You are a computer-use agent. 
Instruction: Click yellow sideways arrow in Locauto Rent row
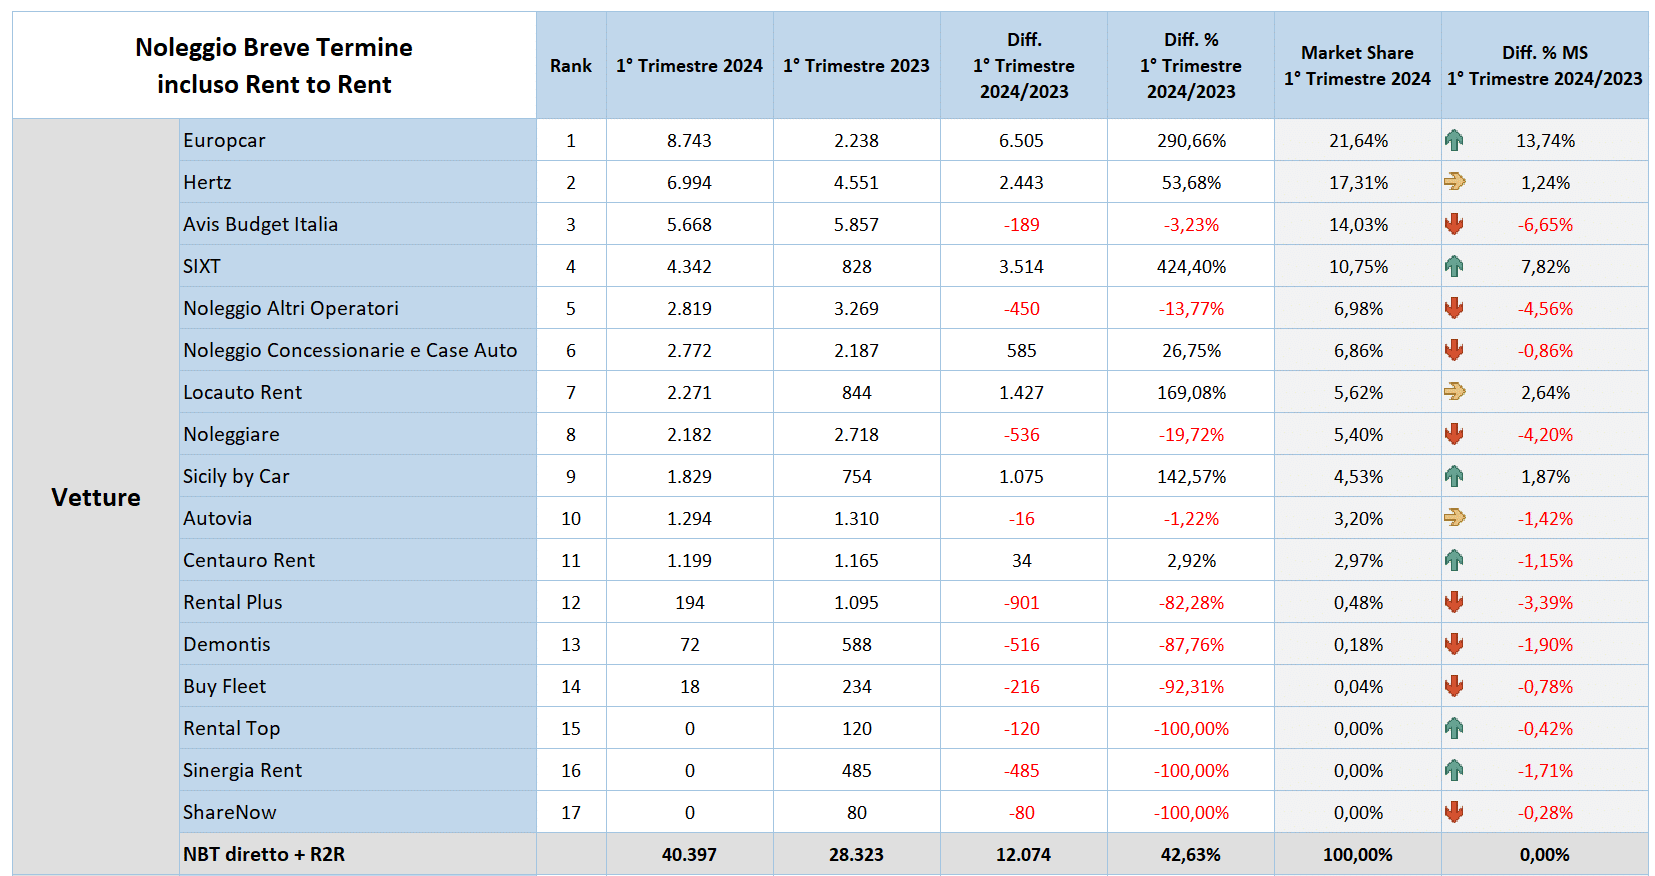tap(1454, 392)
